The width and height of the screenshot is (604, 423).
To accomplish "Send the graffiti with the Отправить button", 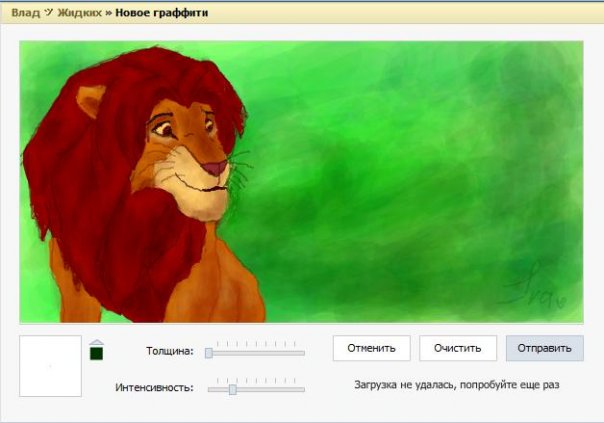I will 544,348.
